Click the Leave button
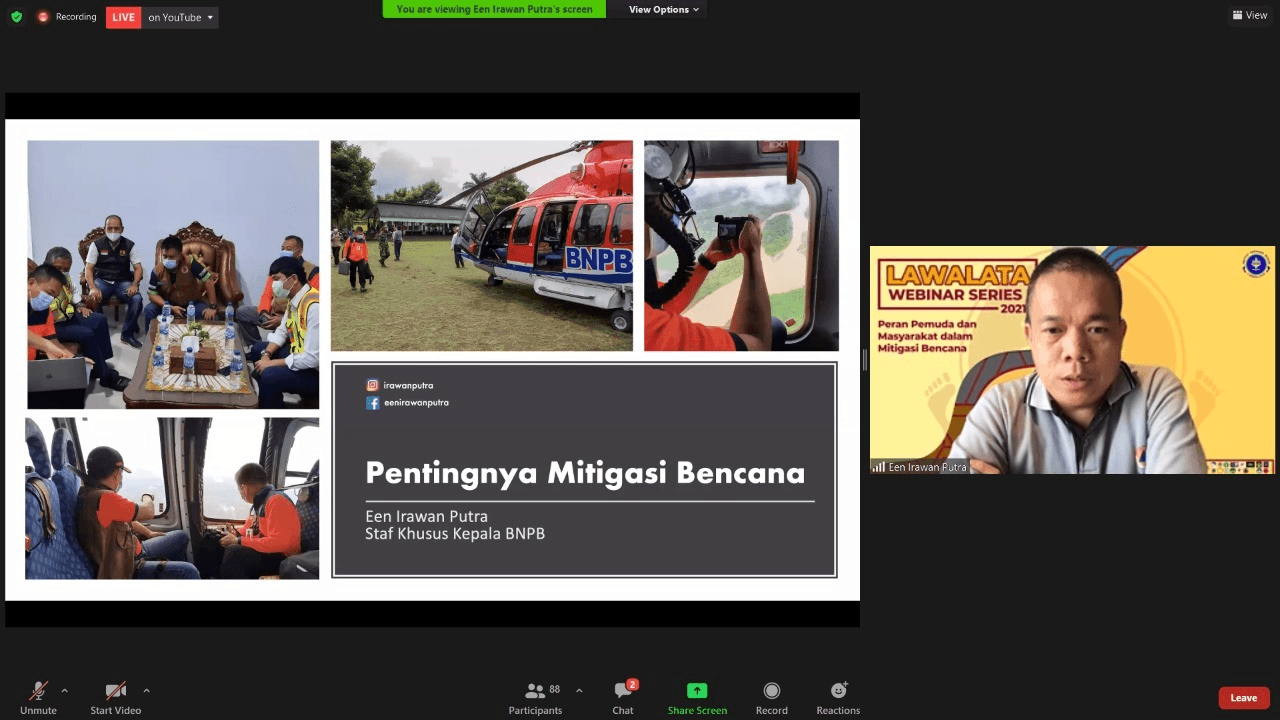 (x=1243, y=697)
